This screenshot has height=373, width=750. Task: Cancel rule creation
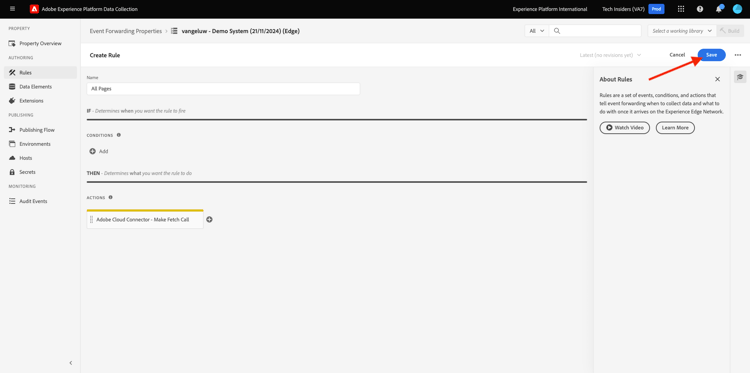click(677, 55)
